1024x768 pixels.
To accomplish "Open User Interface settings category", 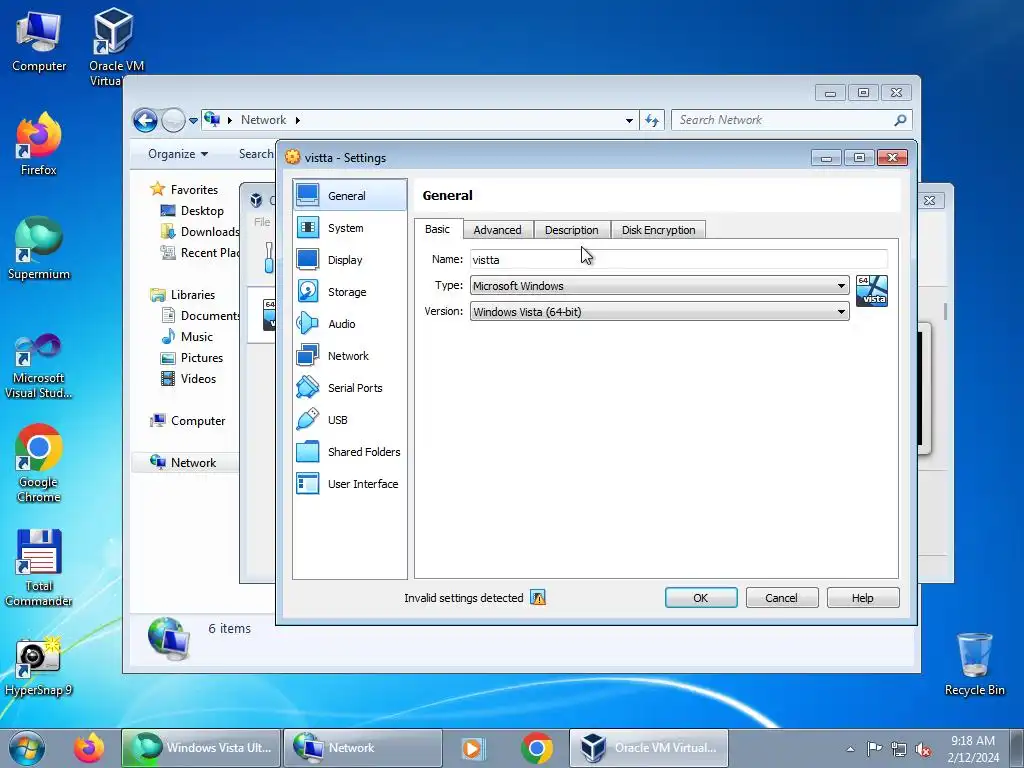I will (349, 484).
